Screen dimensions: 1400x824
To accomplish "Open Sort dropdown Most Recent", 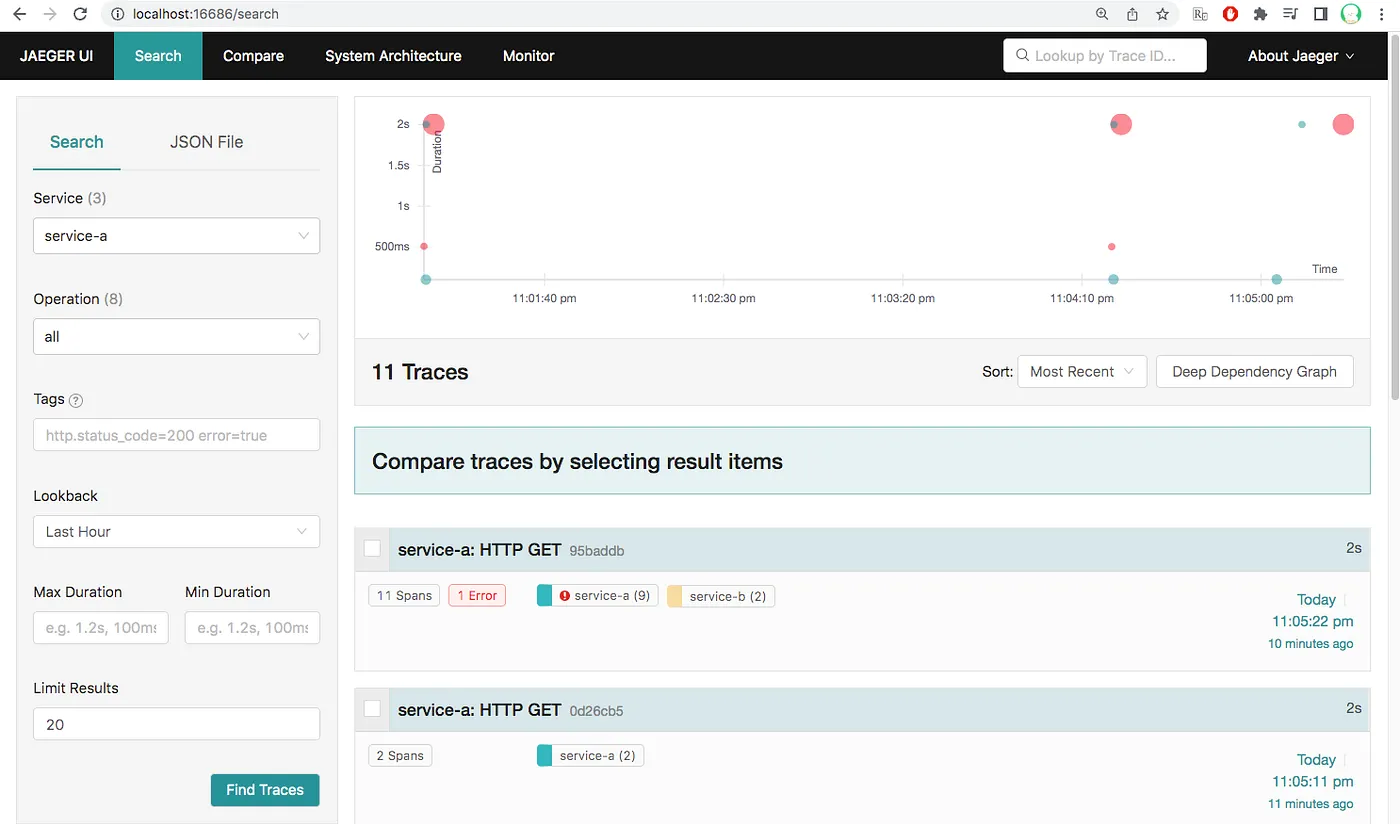I will [x=1082, y=371].
